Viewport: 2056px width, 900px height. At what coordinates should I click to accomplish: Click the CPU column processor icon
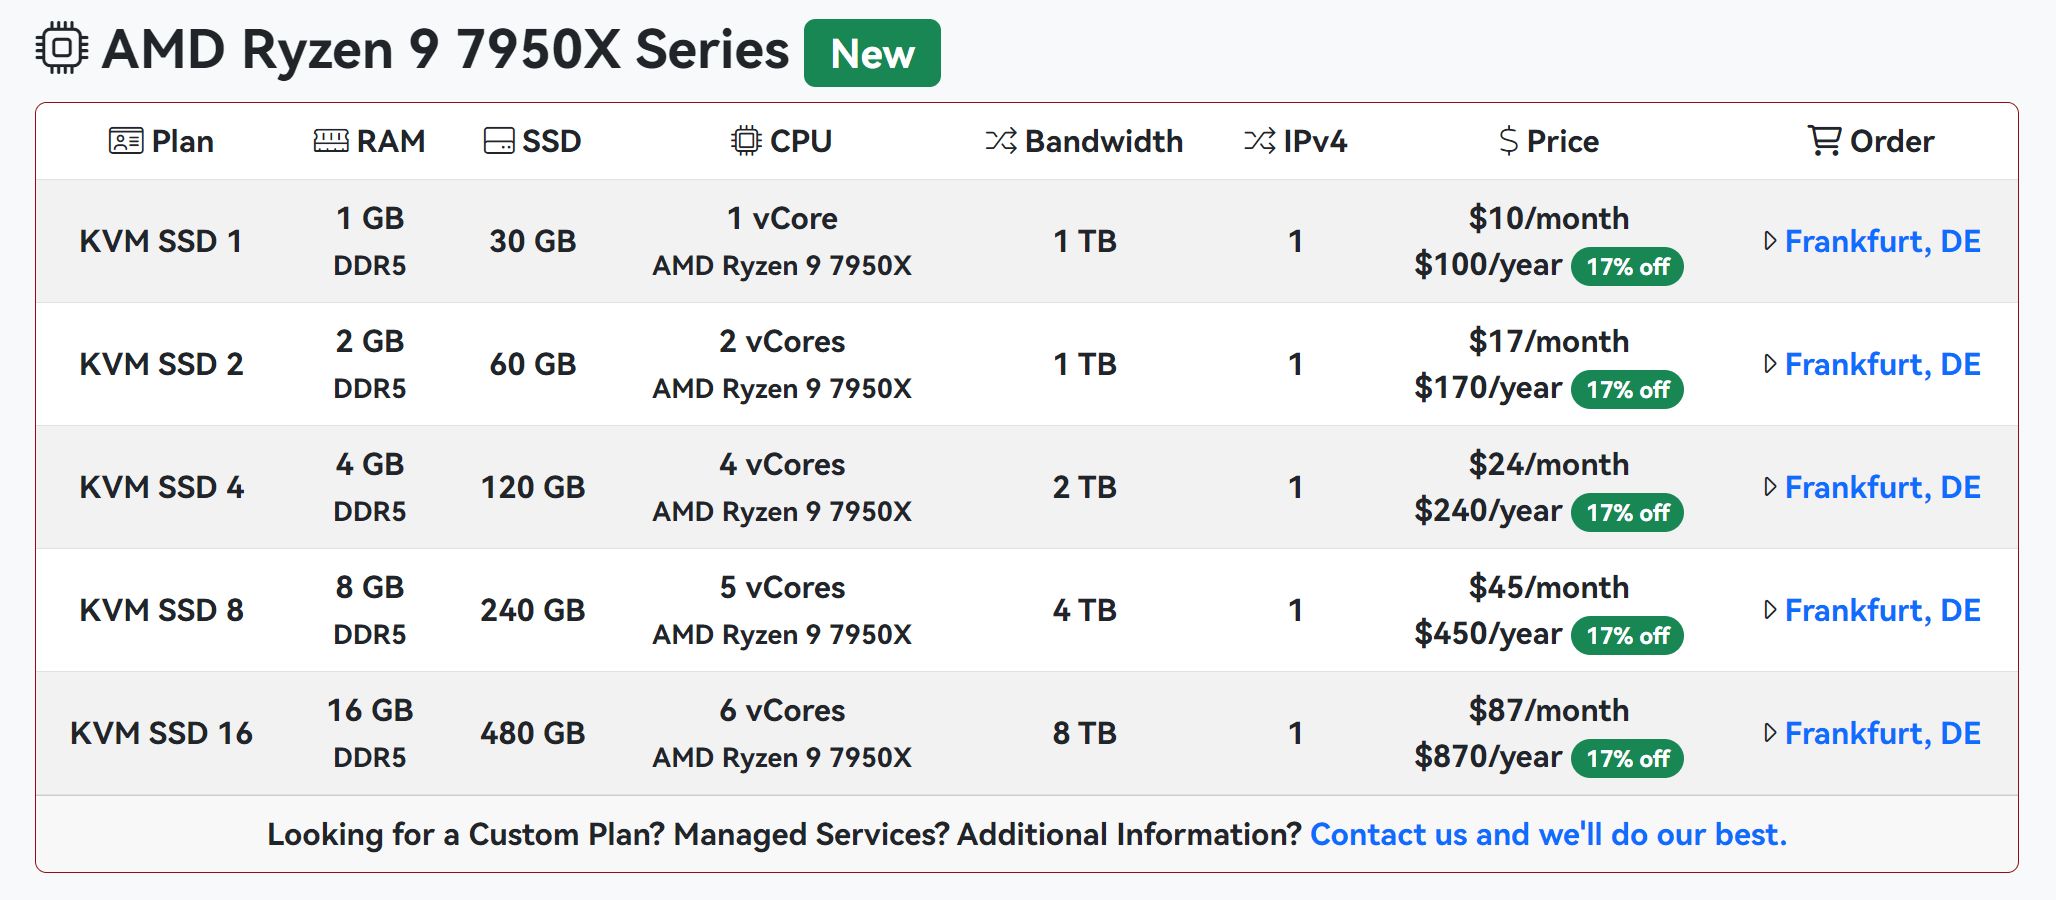point(746,141)
